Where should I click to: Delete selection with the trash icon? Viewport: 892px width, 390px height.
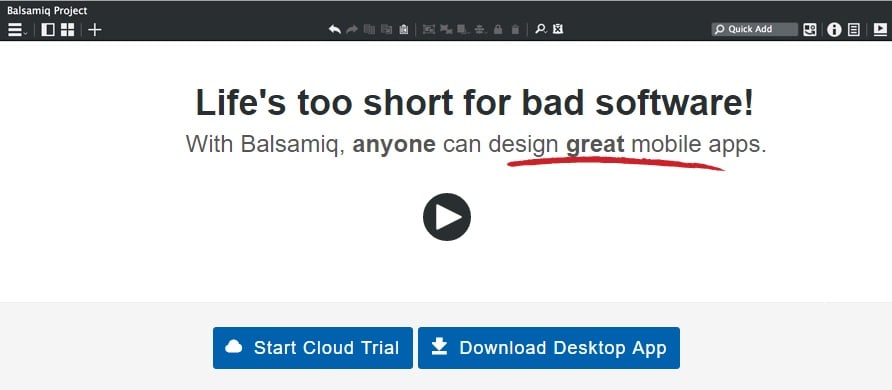coord(515,30)
